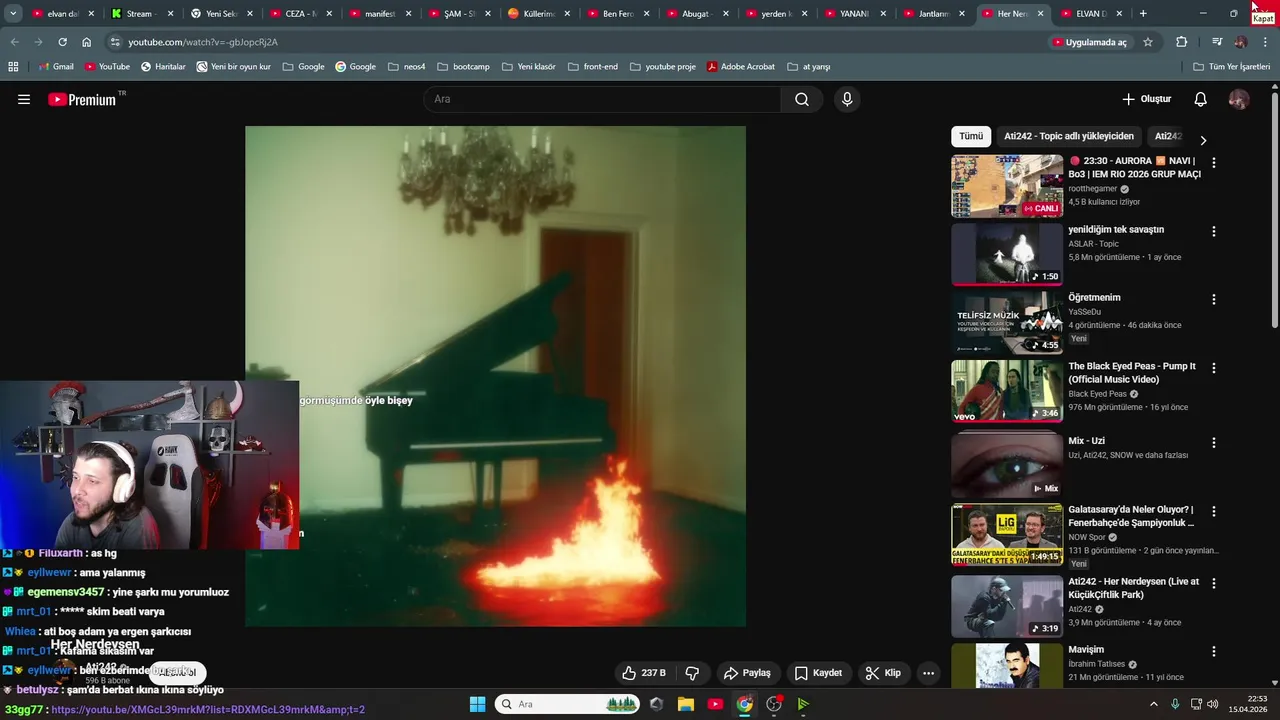
Task: Dislike the video with thumbs-down icon
Action: tap(692, 673)
